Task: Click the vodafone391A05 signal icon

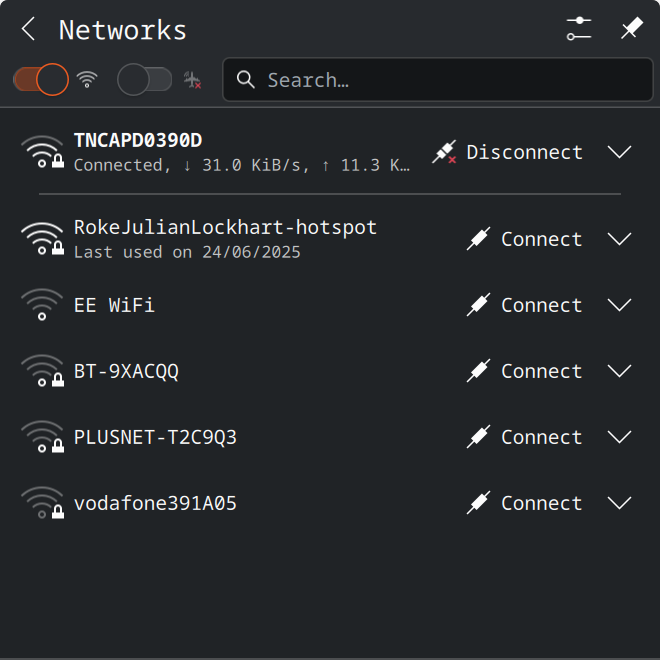Action: (x=42, y=503)
